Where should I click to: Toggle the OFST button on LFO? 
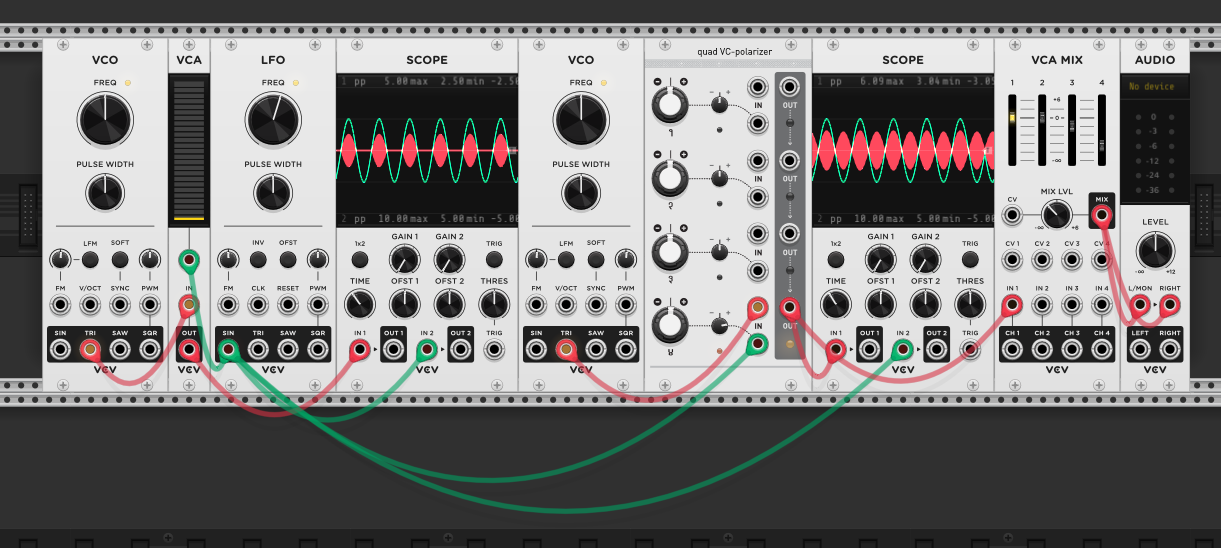288,260
